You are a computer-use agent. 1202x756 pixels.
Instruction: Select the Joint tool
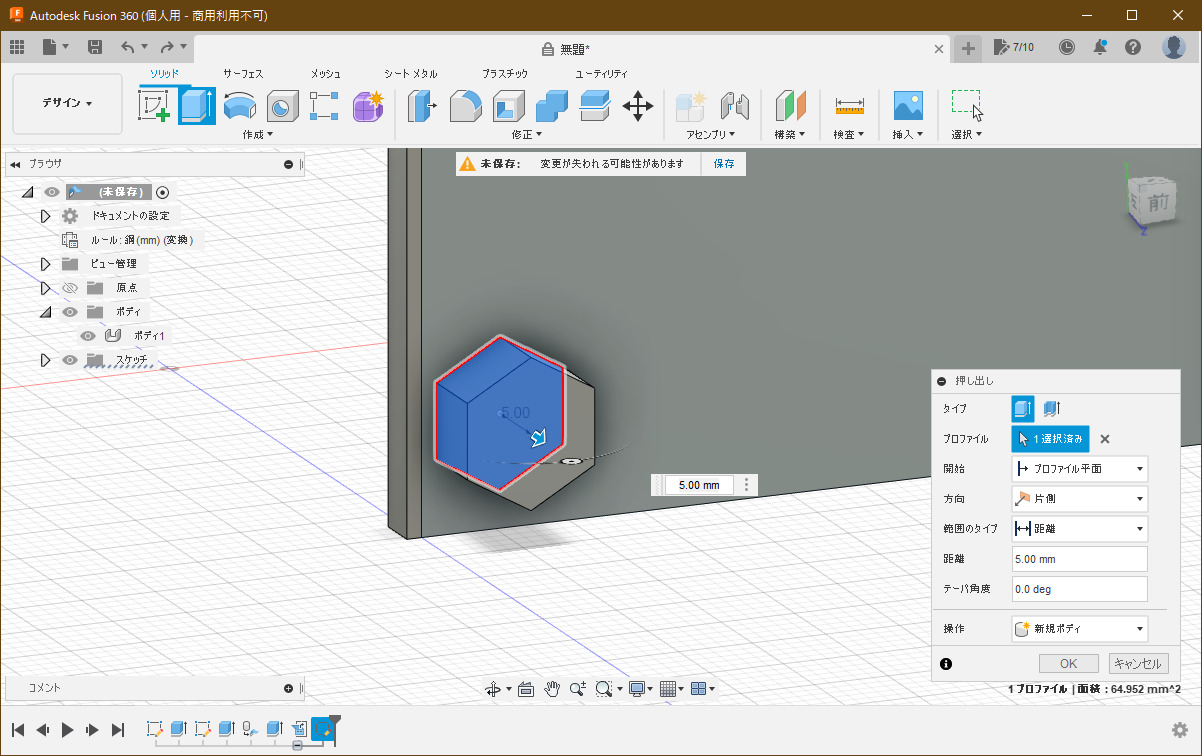734,105
